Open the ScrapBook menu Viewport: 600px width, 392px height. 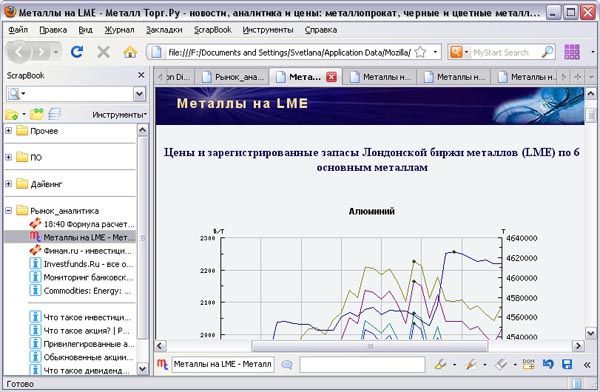tap(212, 30)
